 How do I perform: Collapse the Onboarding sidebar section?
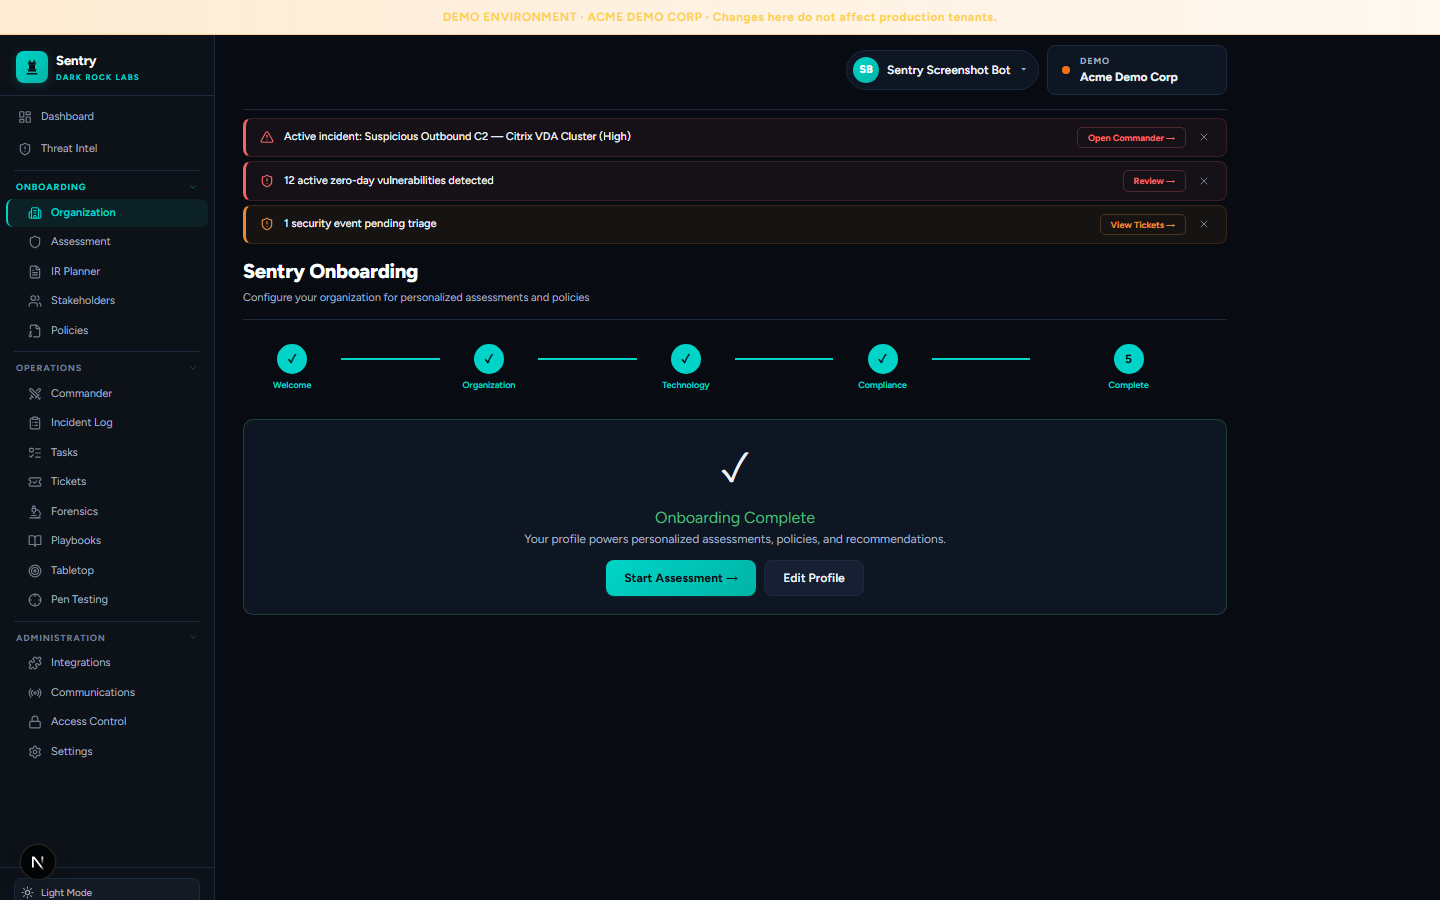point(193,187)
